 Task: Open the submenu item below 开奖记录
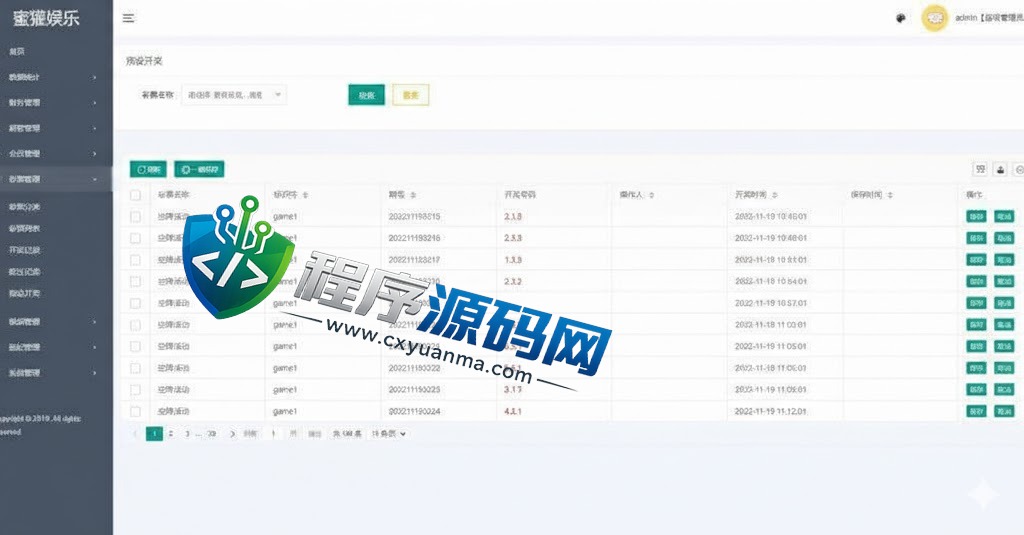coord(56,272)
